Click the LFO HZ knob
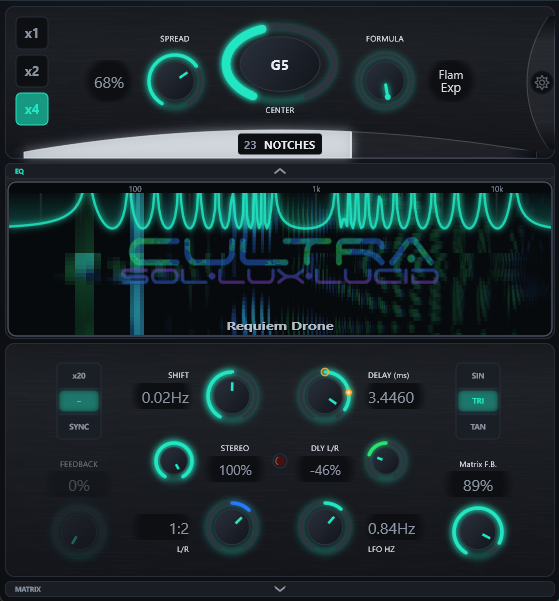Image resolution: width=559 pixels, height=601 pixels. (x=325, y=527)
